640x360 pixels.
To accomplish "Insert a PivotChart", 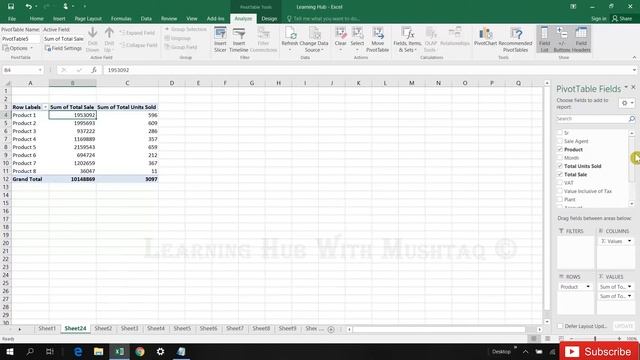I will 485,37.
